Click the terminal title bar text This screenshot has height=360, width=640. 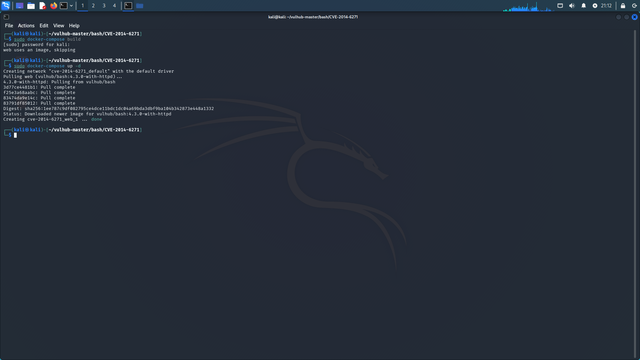(313, 17)
